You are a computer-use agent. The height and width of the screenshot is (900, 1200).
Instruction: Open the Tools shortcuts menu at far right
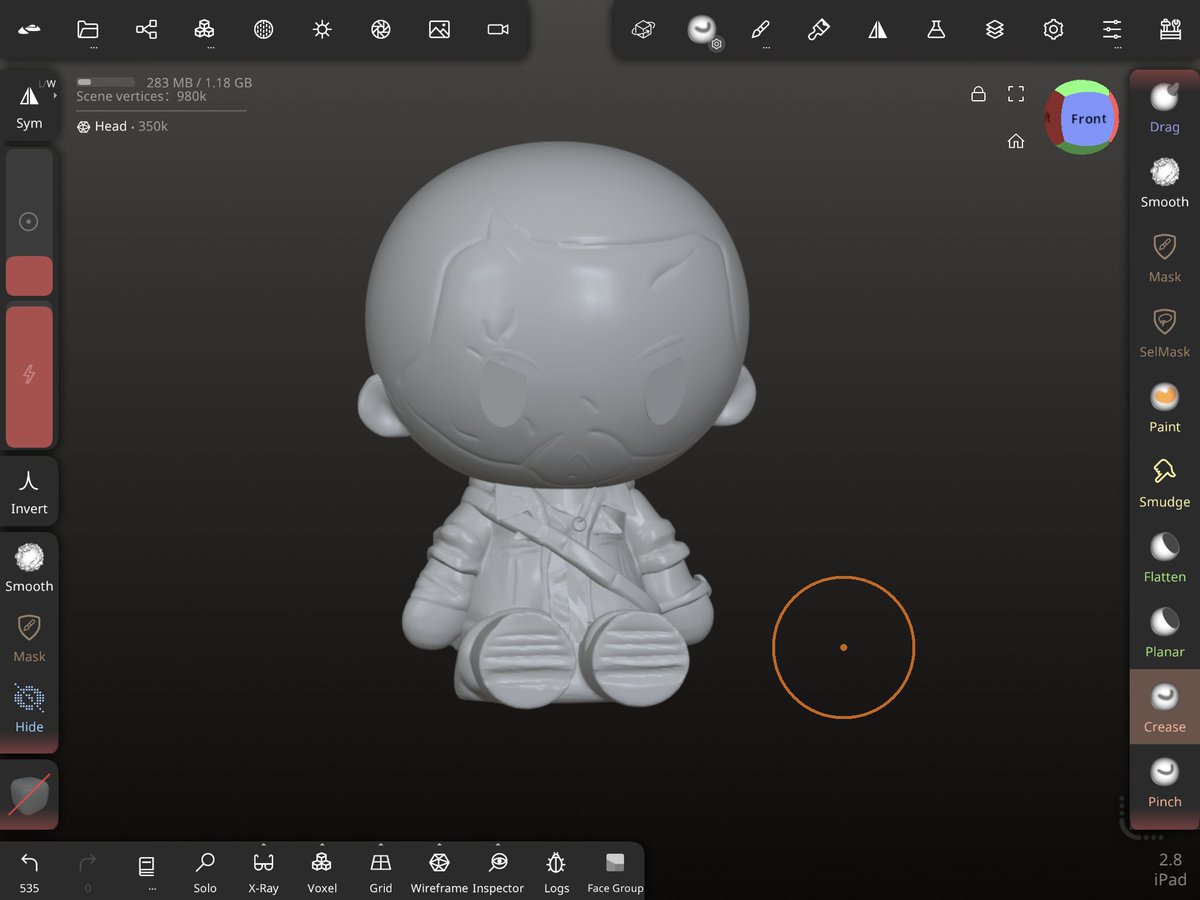click(1170, 30)
